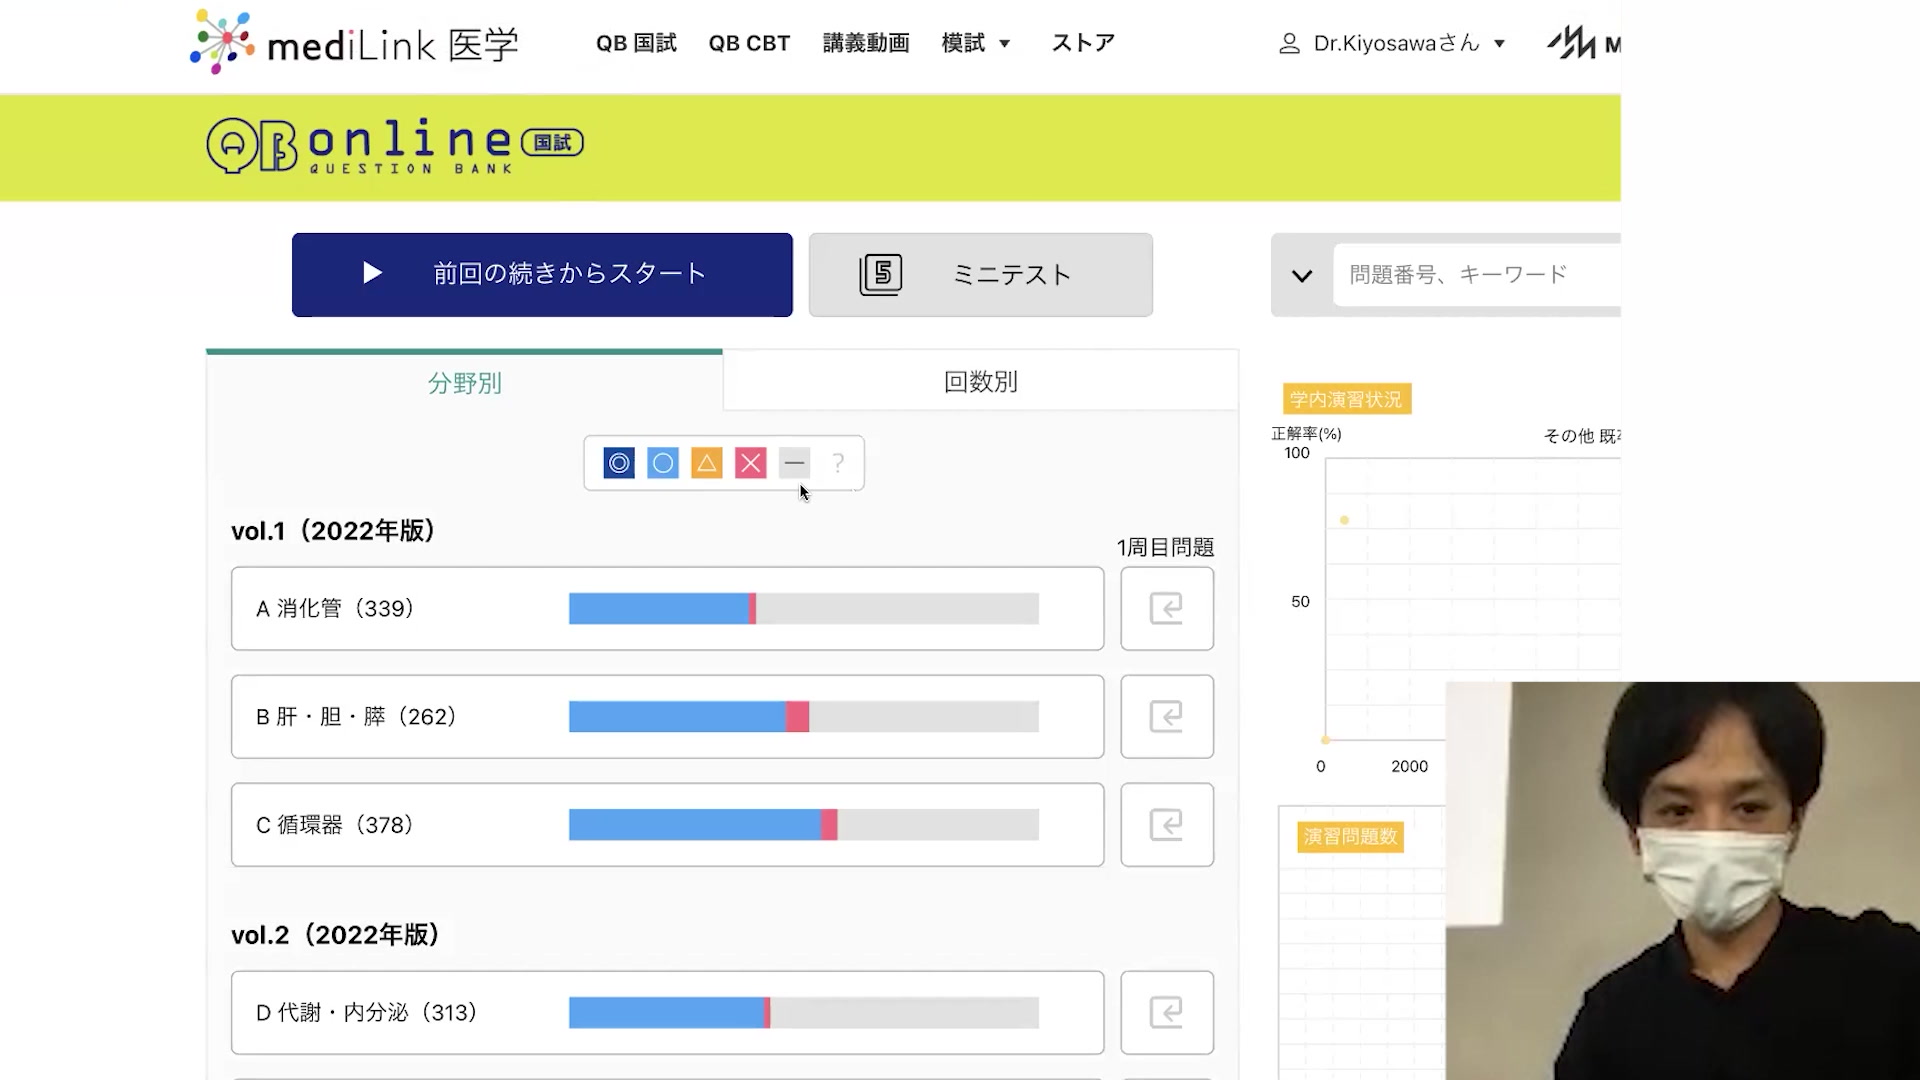Viewport: 1920px width, 1080px height.
Task: Click the gray dash filter icon
Action: 794,463
